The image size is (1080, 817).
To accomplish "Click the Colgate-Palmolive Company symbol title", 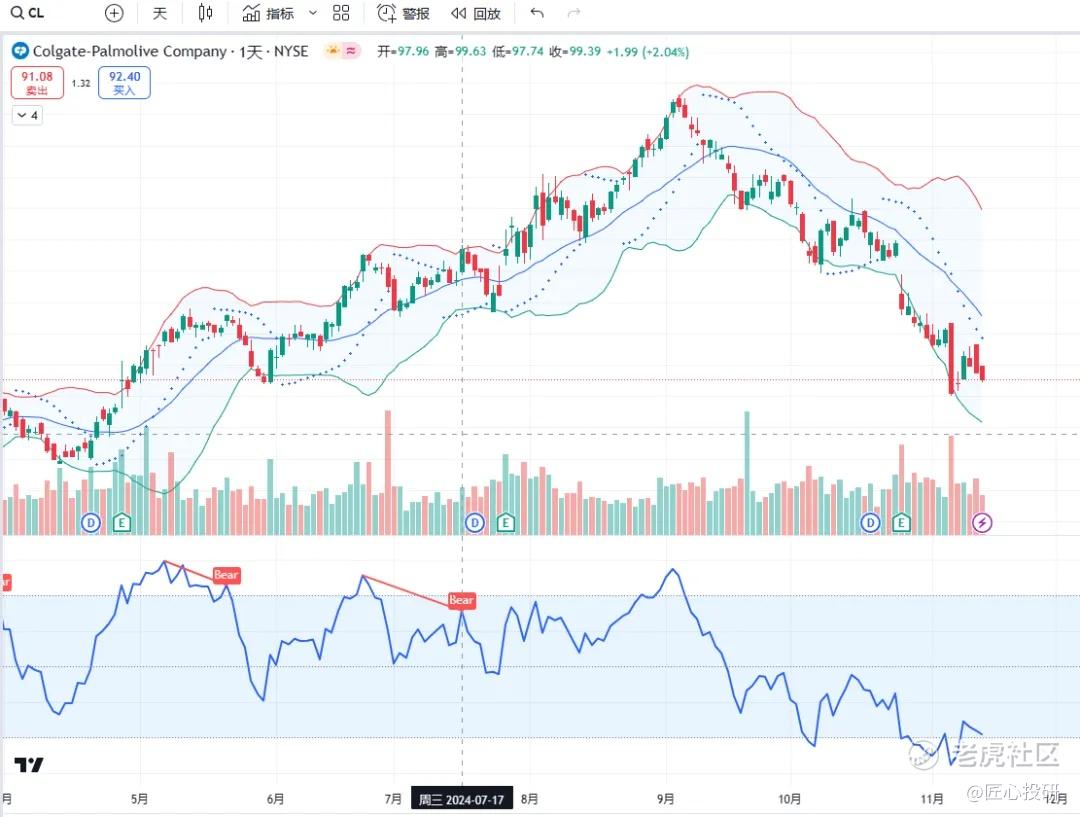I will [x=129, y=51].
